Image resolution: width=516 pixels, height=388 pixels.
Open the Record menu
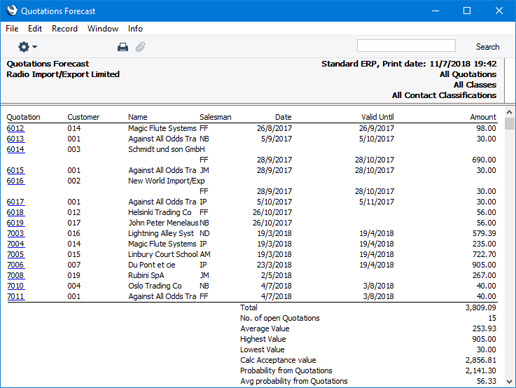point(65,29)
